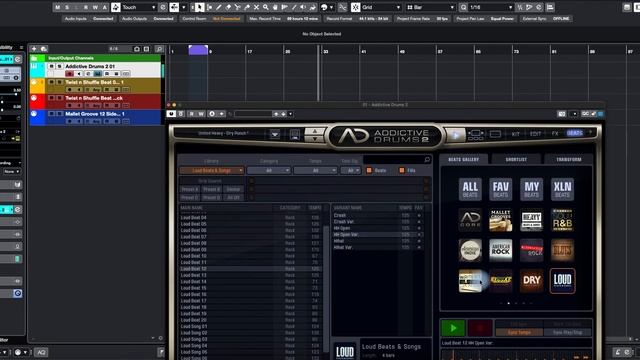Click the purple locator range in ruler
Image resolution: width=640 pixels, height=360 pixels.
[198, 50]
